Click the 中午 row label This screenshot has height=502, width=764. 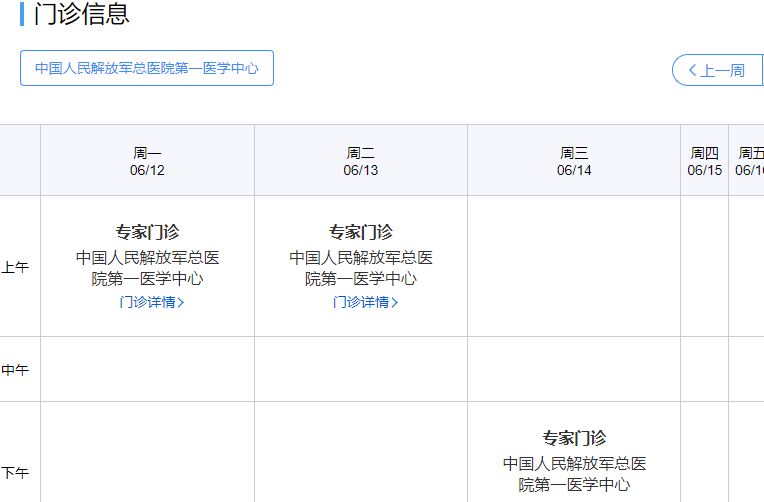click(15, 370)
